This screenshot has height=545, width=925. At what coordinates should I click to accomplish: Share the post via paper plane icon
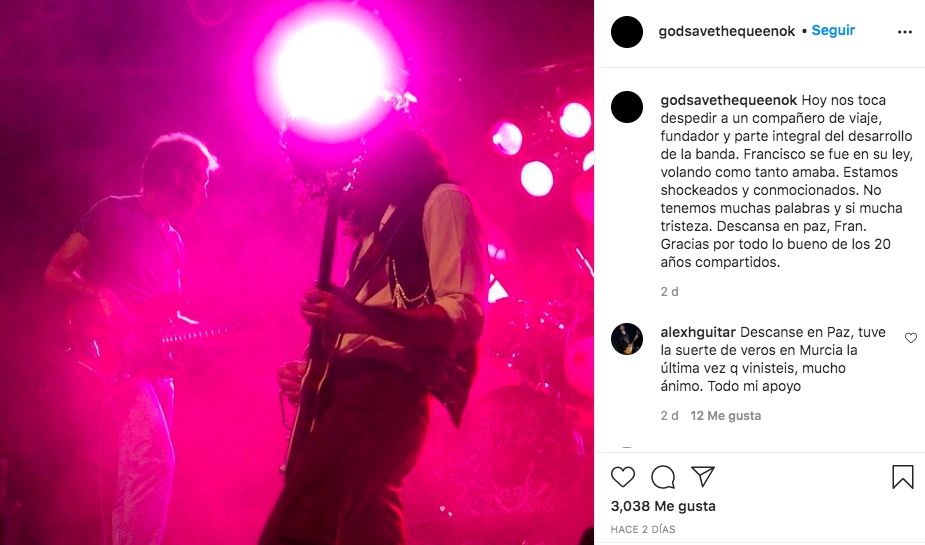703,477
